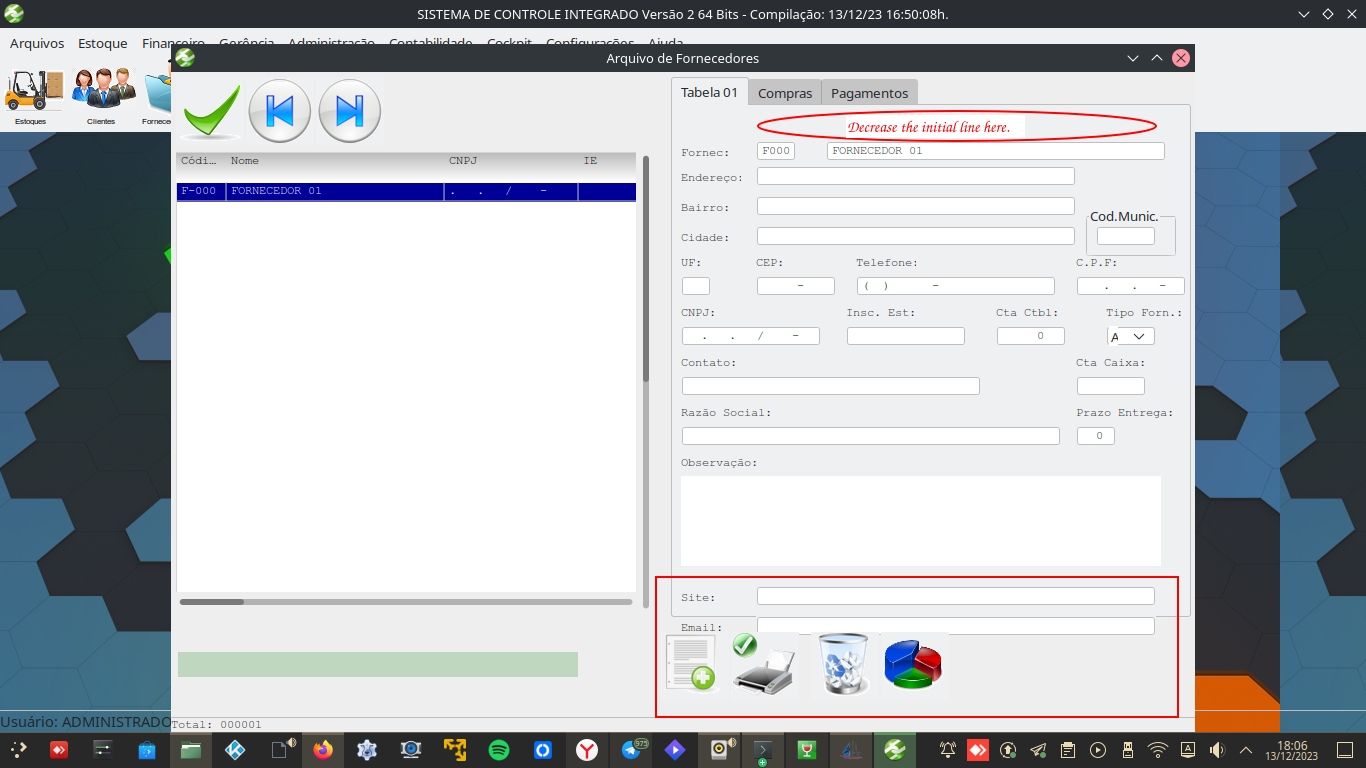Focus the Cod.Munic. field
Viewport: 1366px width, 768px height.
click(1126, 236)
